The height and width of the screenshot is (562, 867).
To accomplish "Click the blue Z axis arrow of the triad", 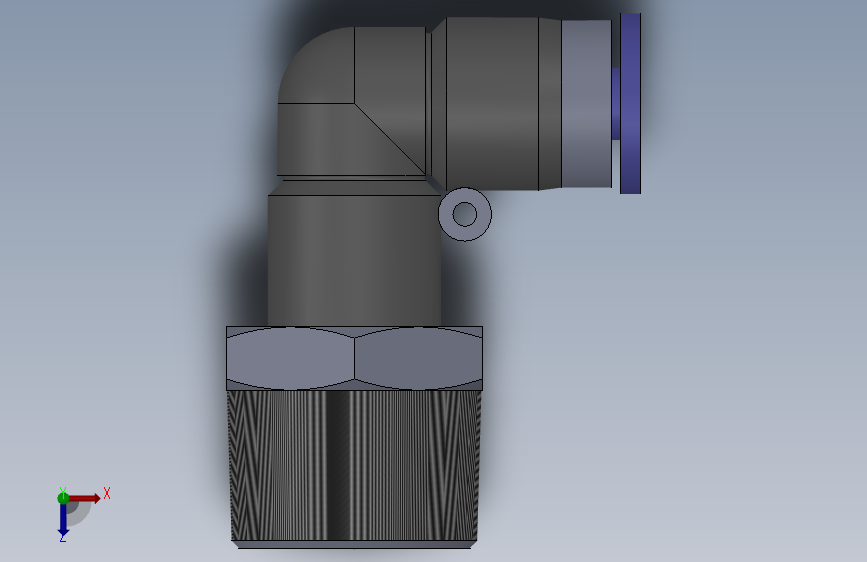I will [x=63, y=520].
